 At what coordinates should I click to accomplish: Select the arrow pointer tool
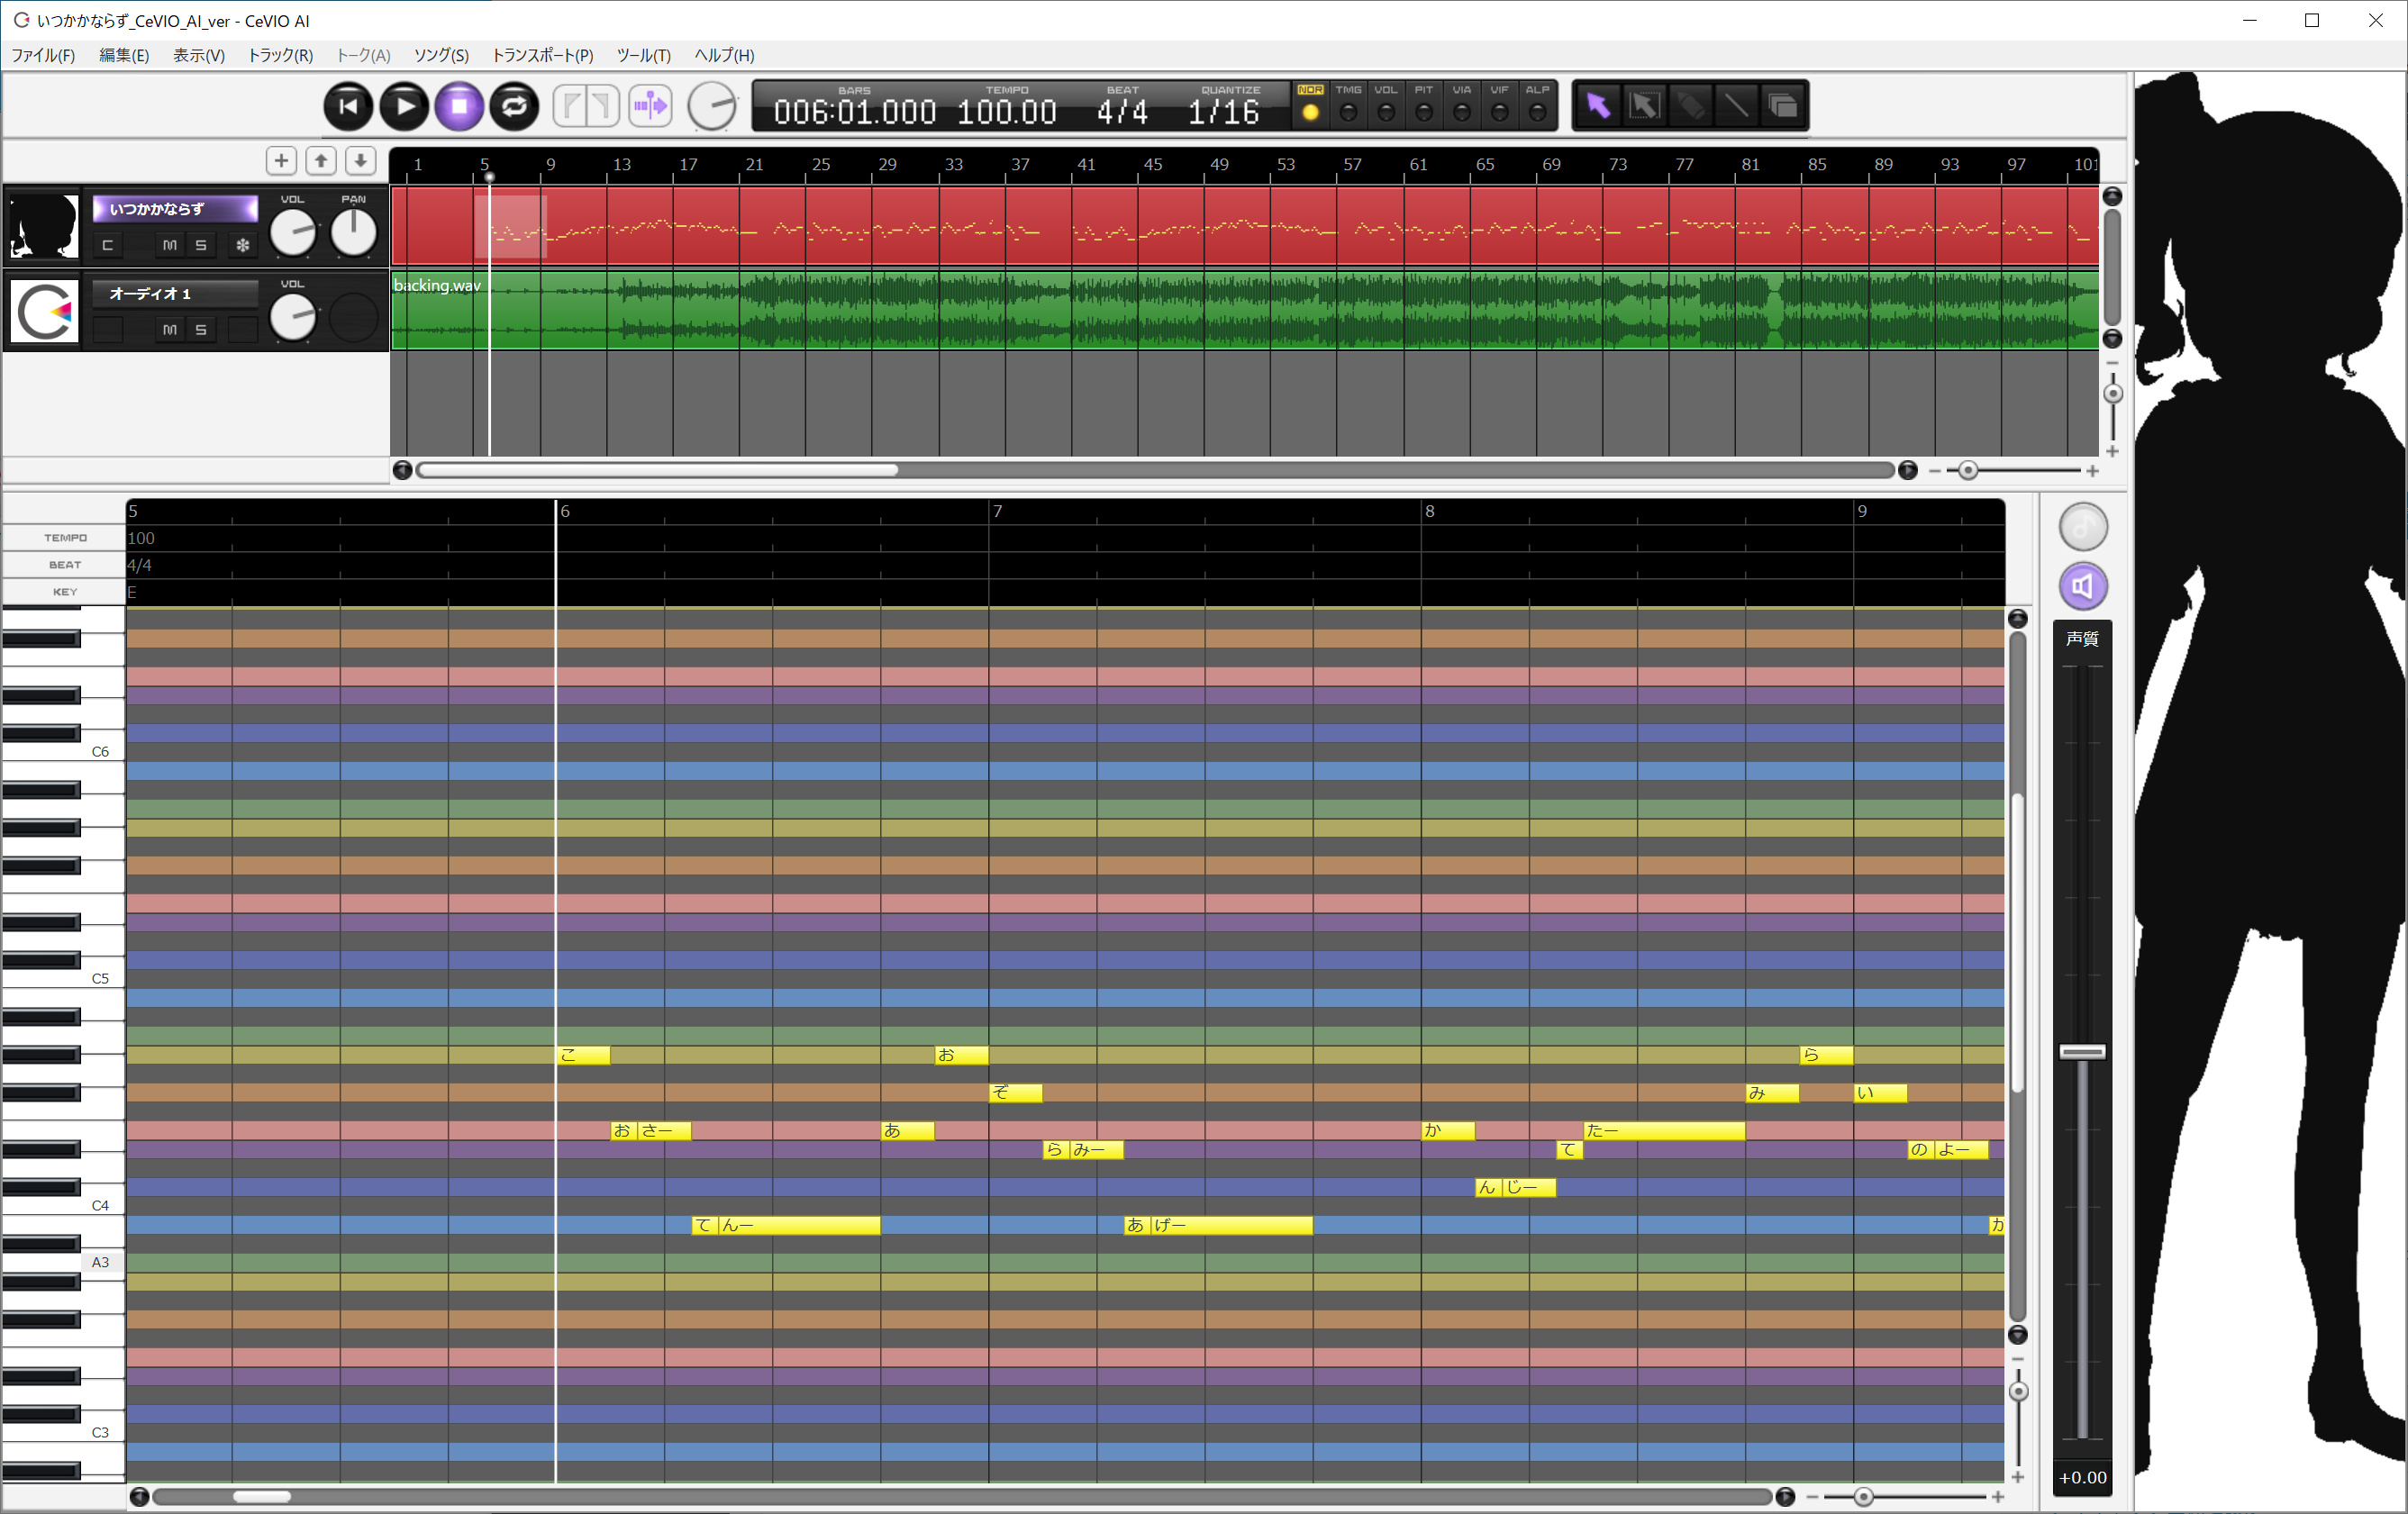[x=1598, y=105]
